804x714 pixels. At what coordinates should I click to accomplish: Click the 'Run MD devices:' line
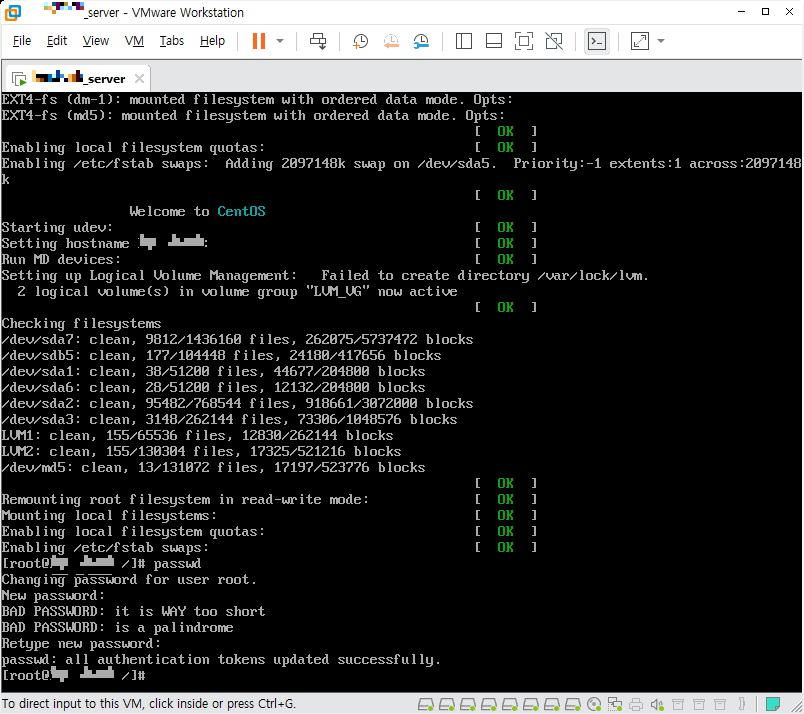tap(61, 260)
